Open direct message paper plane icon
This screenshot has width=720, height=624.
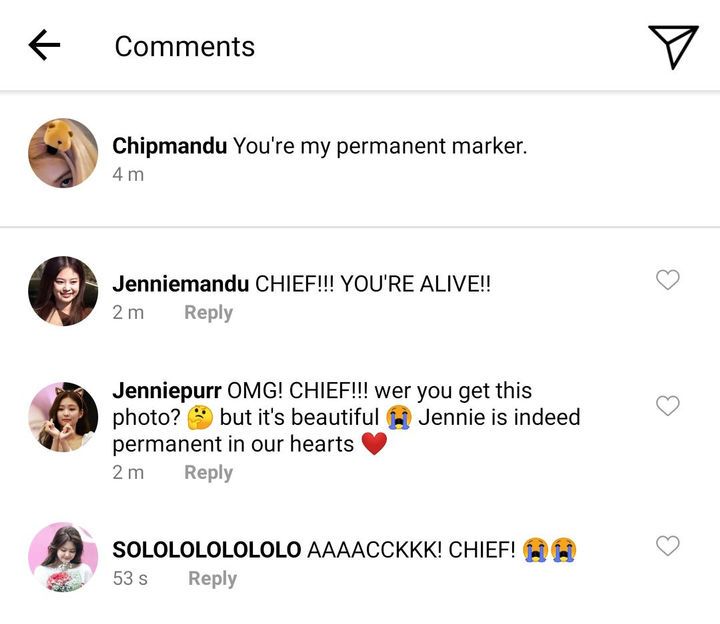click(x=672, y=45)
